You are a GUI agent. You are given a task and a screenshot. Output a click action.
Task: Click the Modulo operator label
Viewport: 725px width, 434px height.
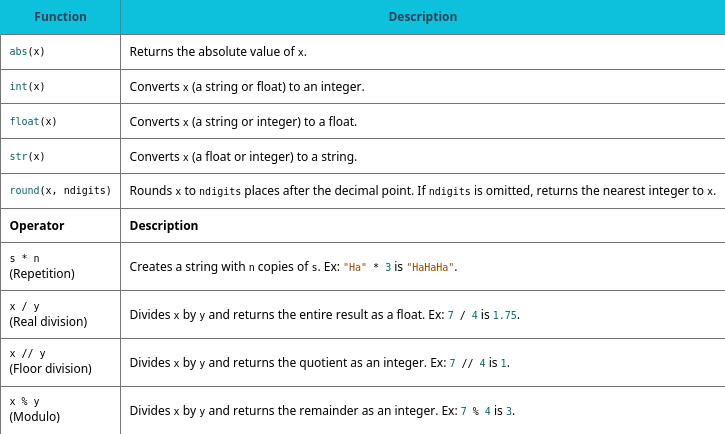pos(35,416)
